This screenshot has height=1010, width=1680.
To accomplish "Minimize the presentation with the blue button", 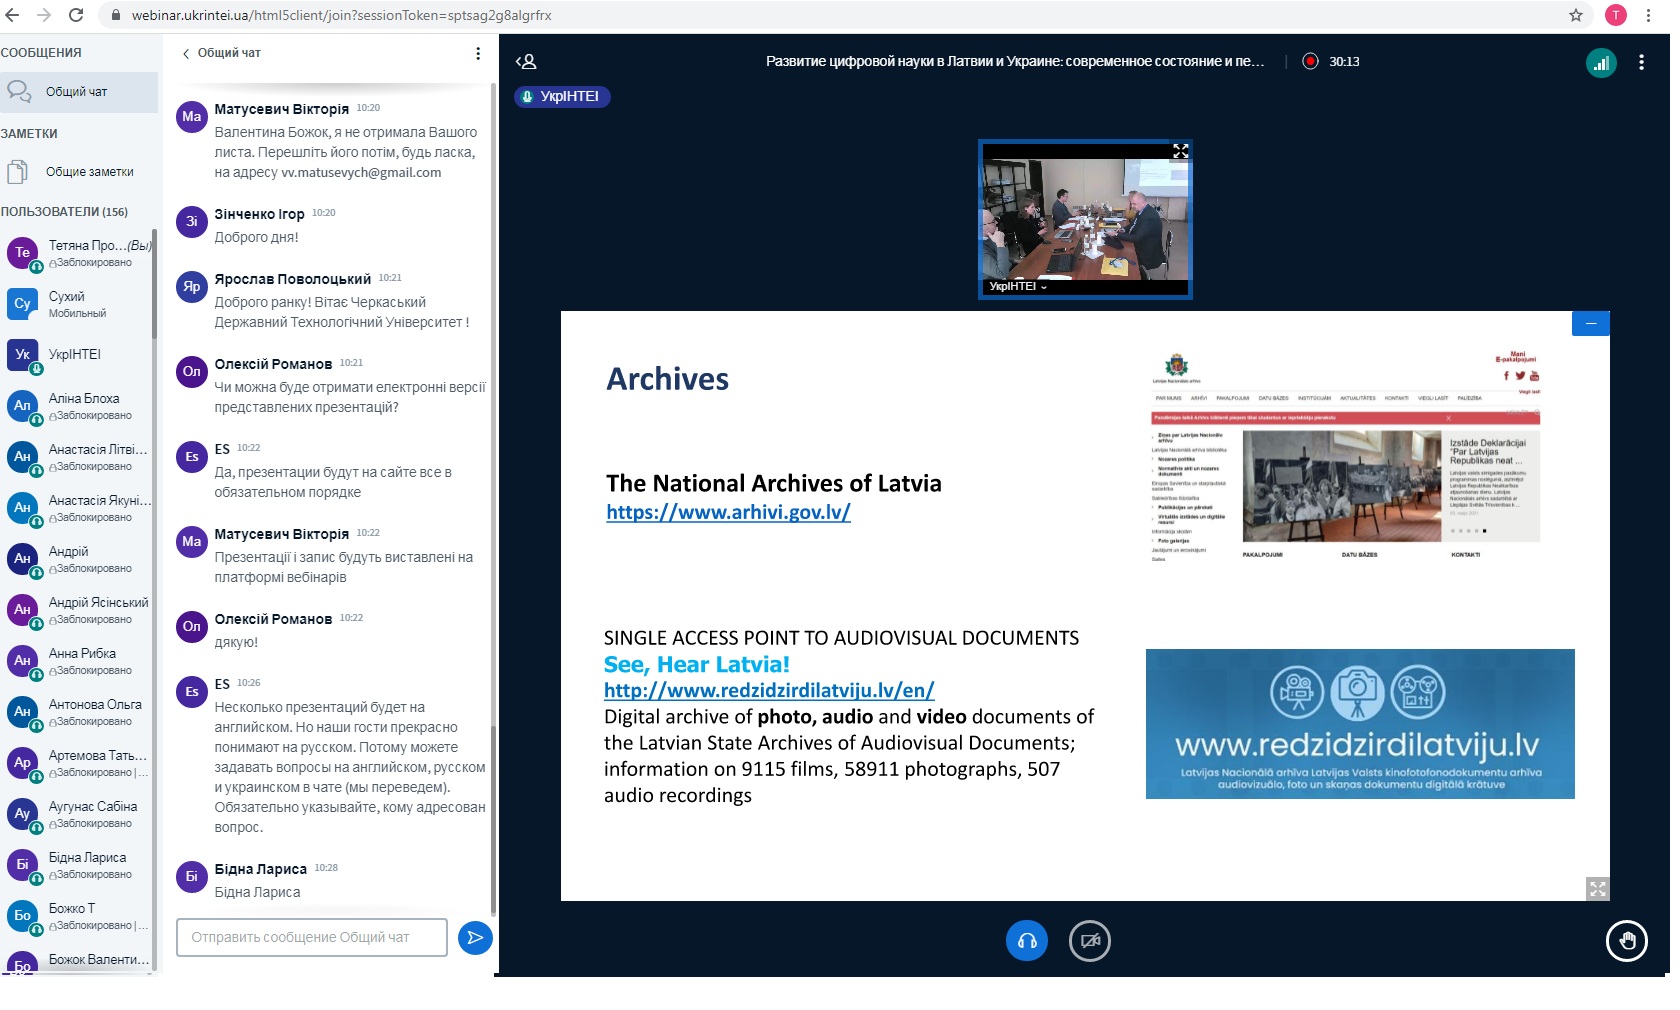I will pos(1590,323).
